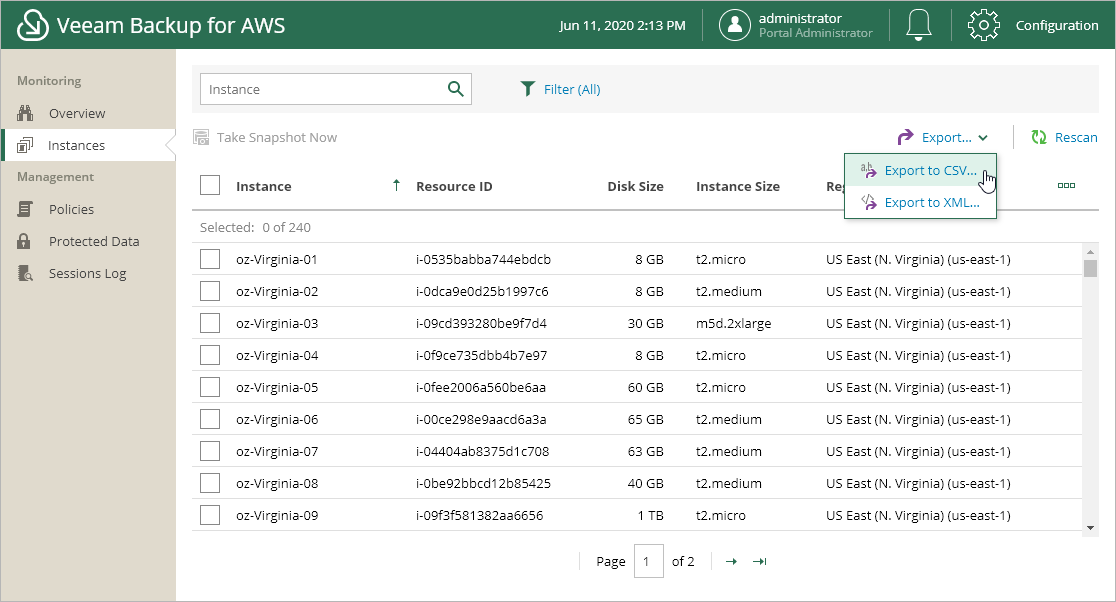Click the Rescan button label
1116x602 pixels.
pyautogui.click(x=1075, y=137)
